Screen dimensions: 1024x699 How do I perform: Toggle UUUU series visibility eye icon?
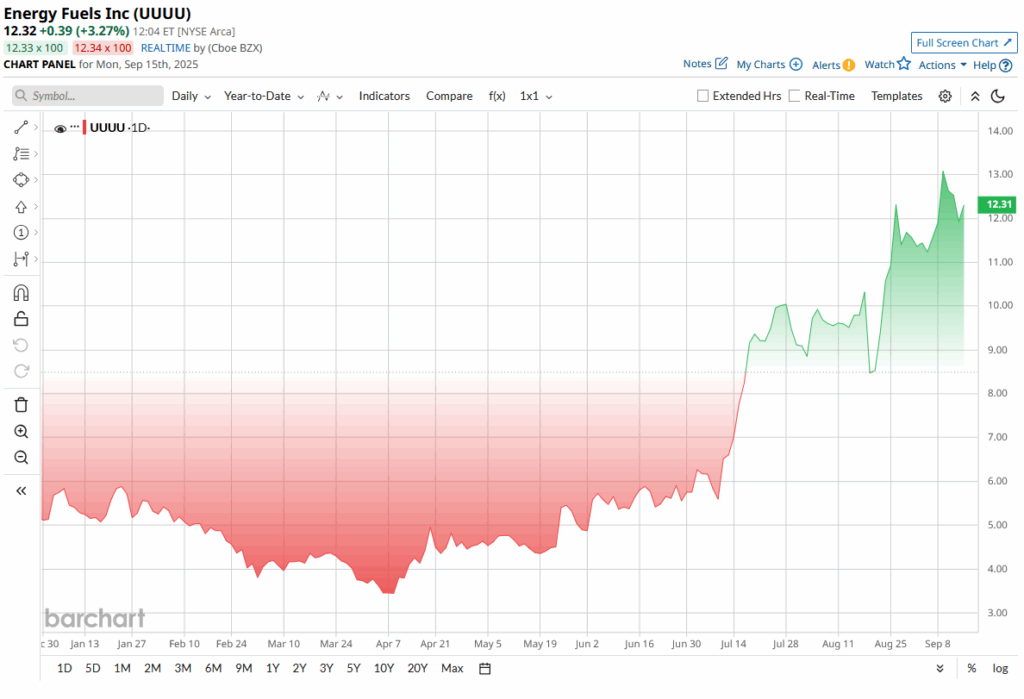pos(60,128)
